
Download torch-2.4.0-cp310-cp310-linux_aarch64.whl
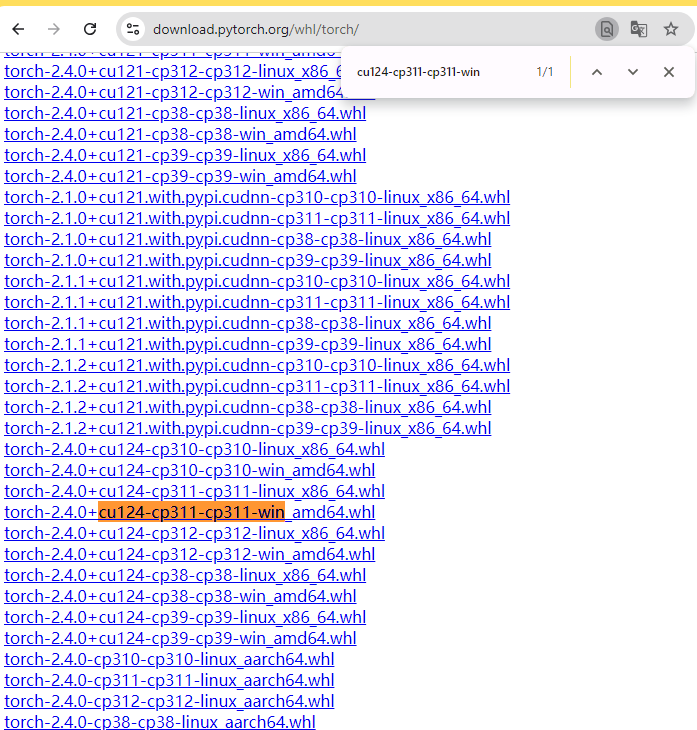[x=169, y=659]
